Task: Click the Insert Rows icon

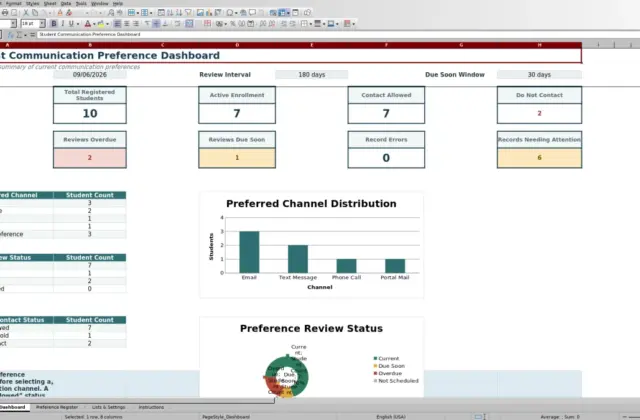Action: coord(131,13)
